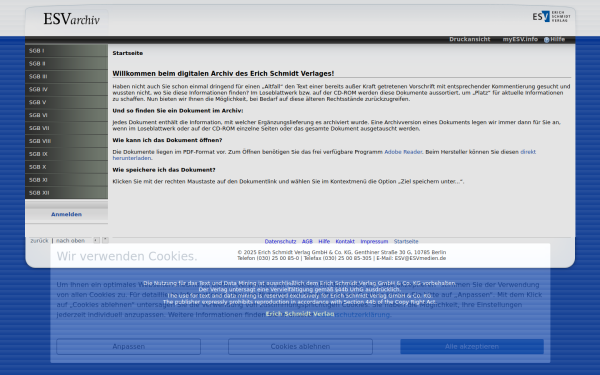Click the Cookies ablehnen button
The width and height of the screenshot is (600, 375).
300,346
